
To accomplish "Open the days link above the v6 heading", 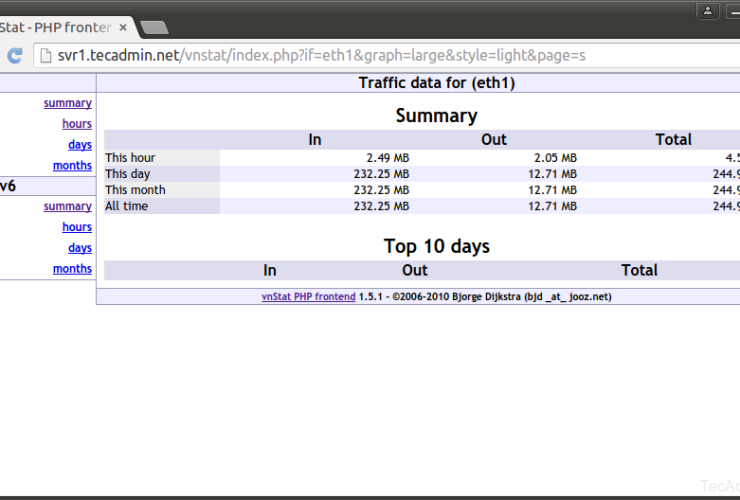I will [x=79, y=145].
